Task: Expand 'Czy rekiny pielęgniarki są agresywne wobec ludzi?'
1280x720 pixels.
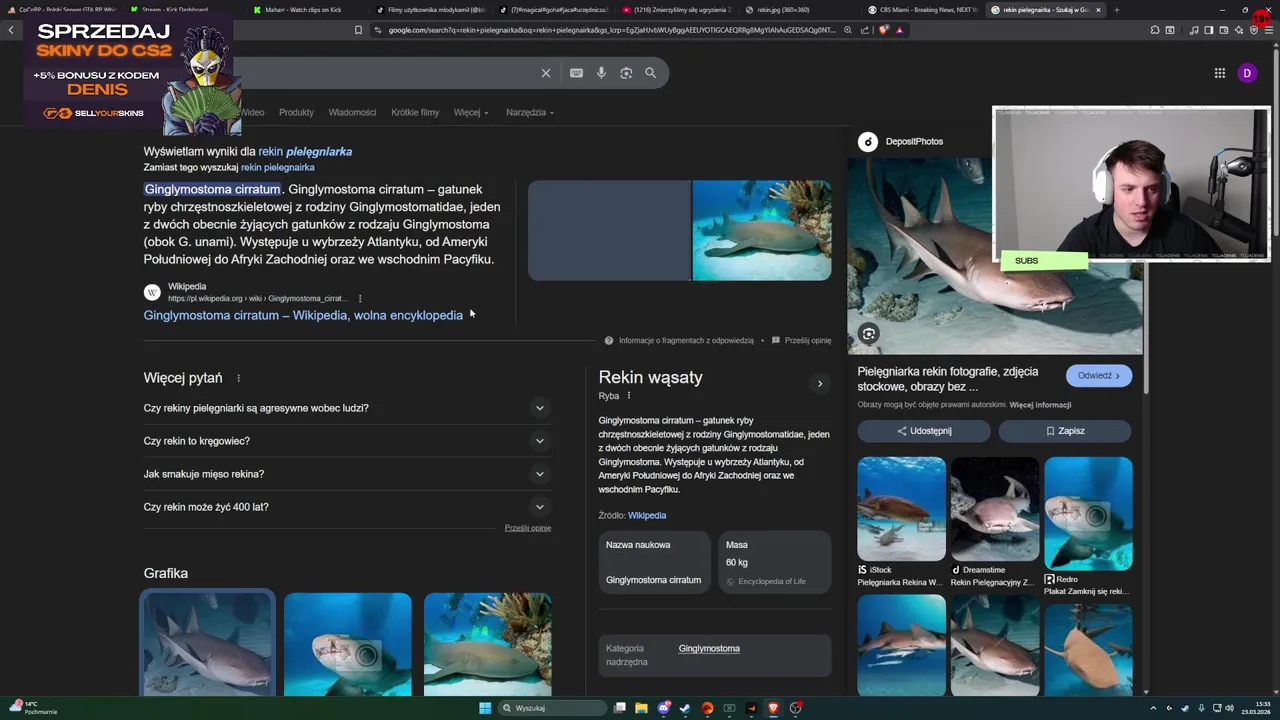Action: tap(540, 408)
